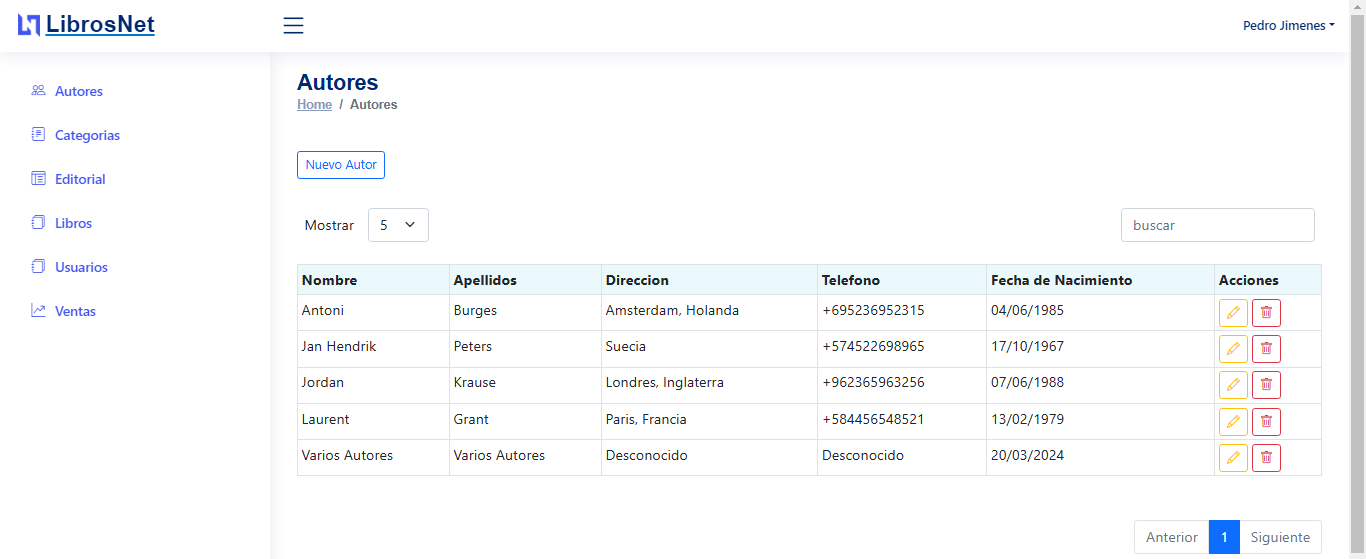The image size is (1366, 559).
Task: Delete the Jan Hendrik author row
Action: pos(1266,349)
